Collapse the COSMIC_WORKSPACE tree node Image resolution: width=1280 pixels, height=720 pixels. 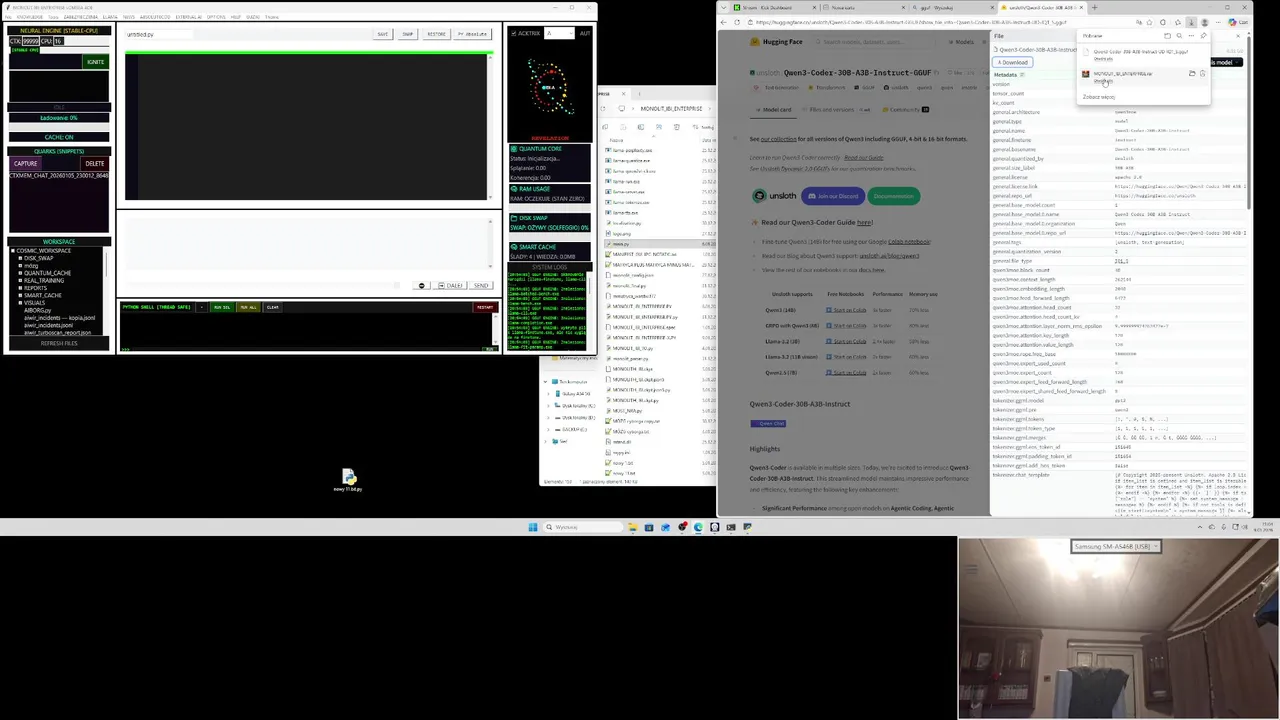(x=13, y=251)
